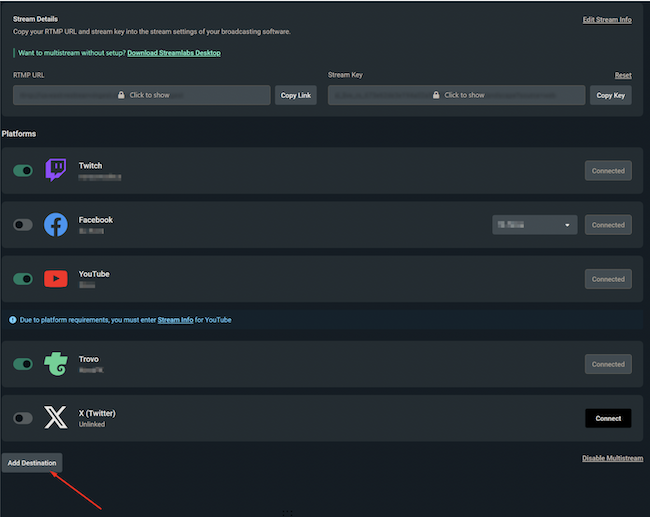Click the YouTube logo icon
The height and width of the screenshot is (517, 650).
click(x=56, y=279)
